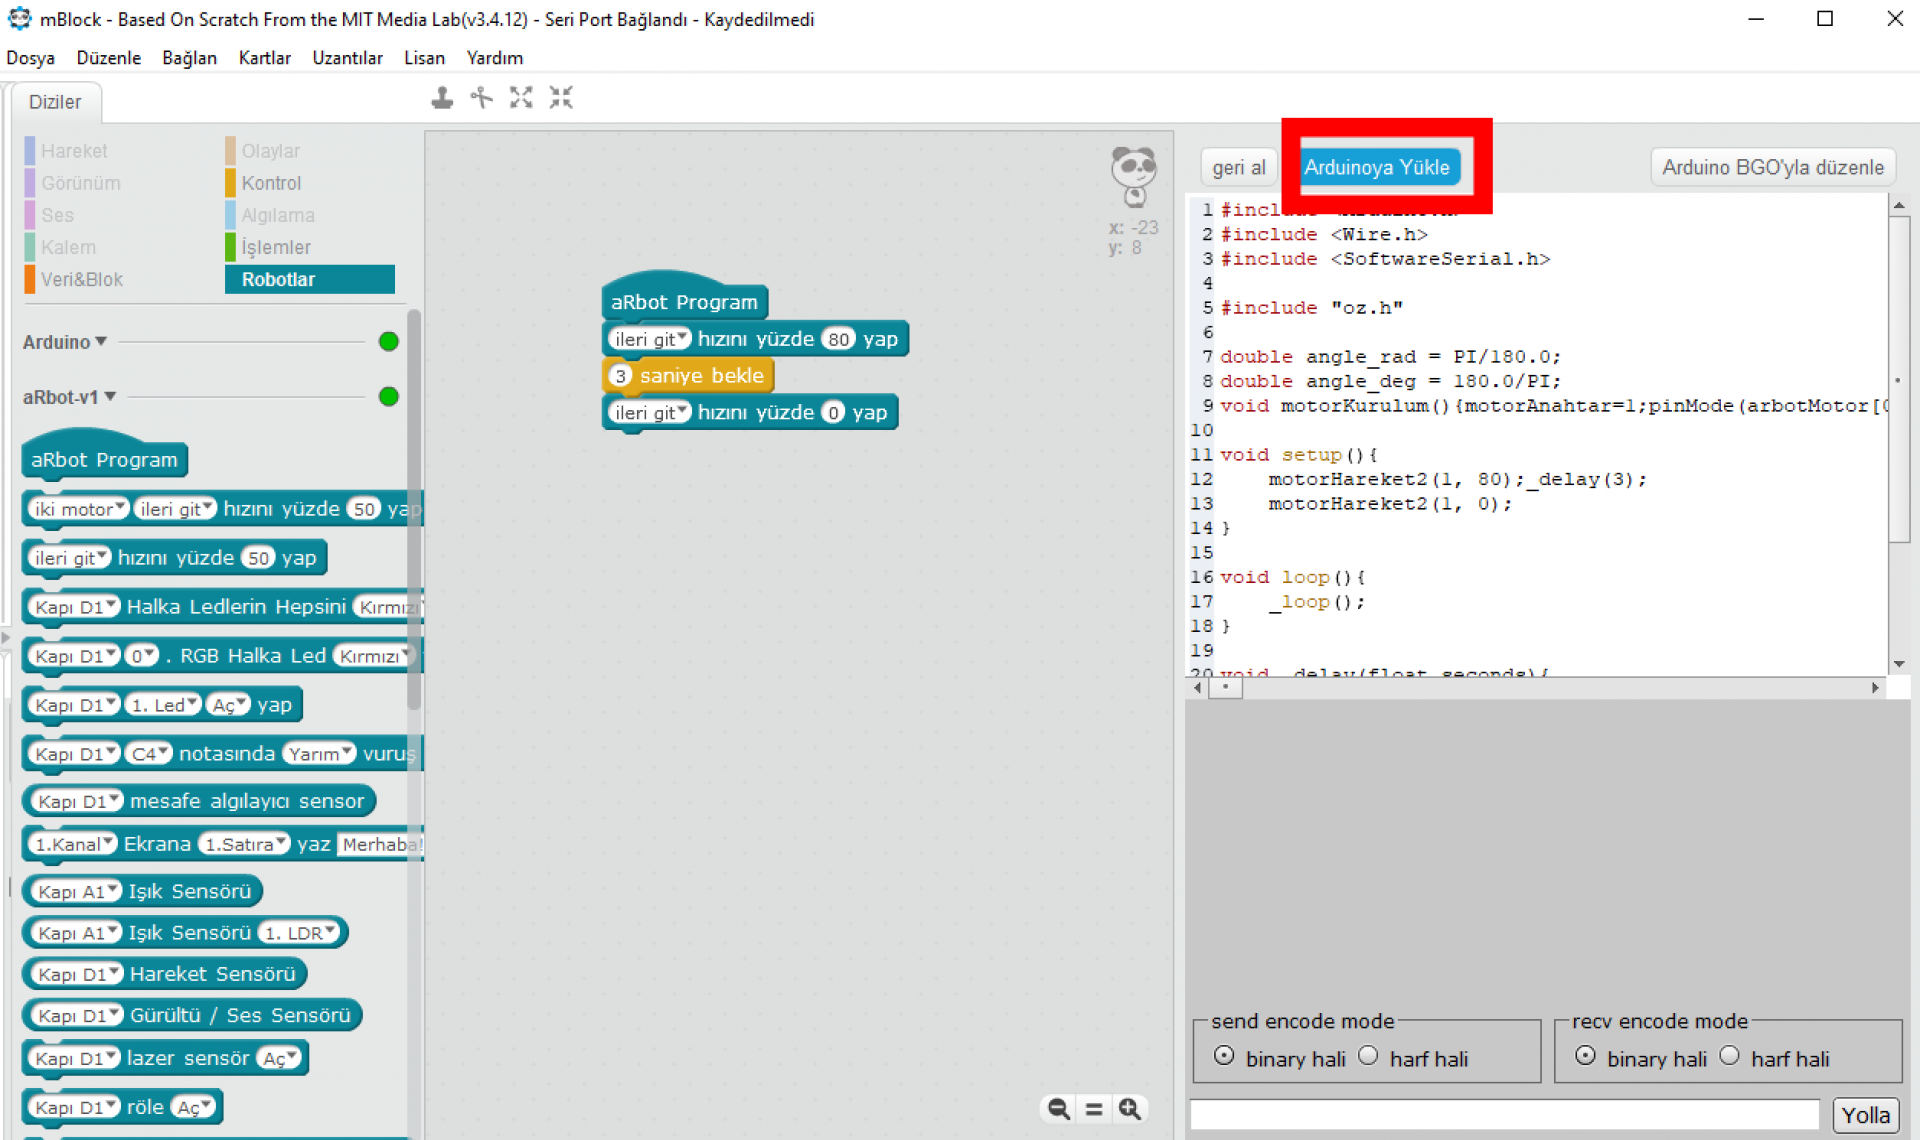The height and width of the screenshot is (1140, 1920).
Task: Open Aç dropdown on röle block
Action: [193, 1107]
